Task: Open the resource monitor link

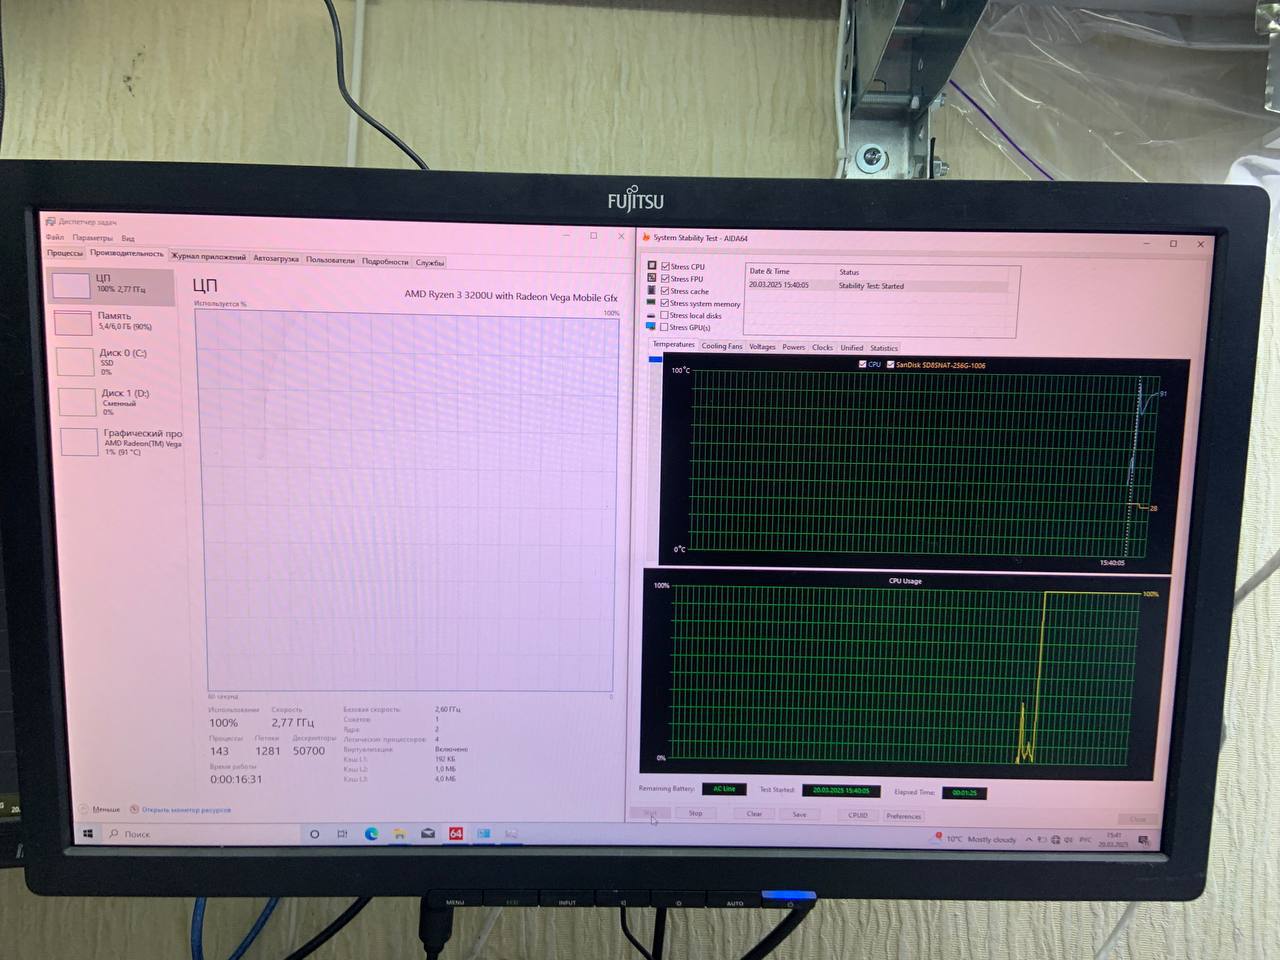Action: pyautogui.click(x=186, y=810)
